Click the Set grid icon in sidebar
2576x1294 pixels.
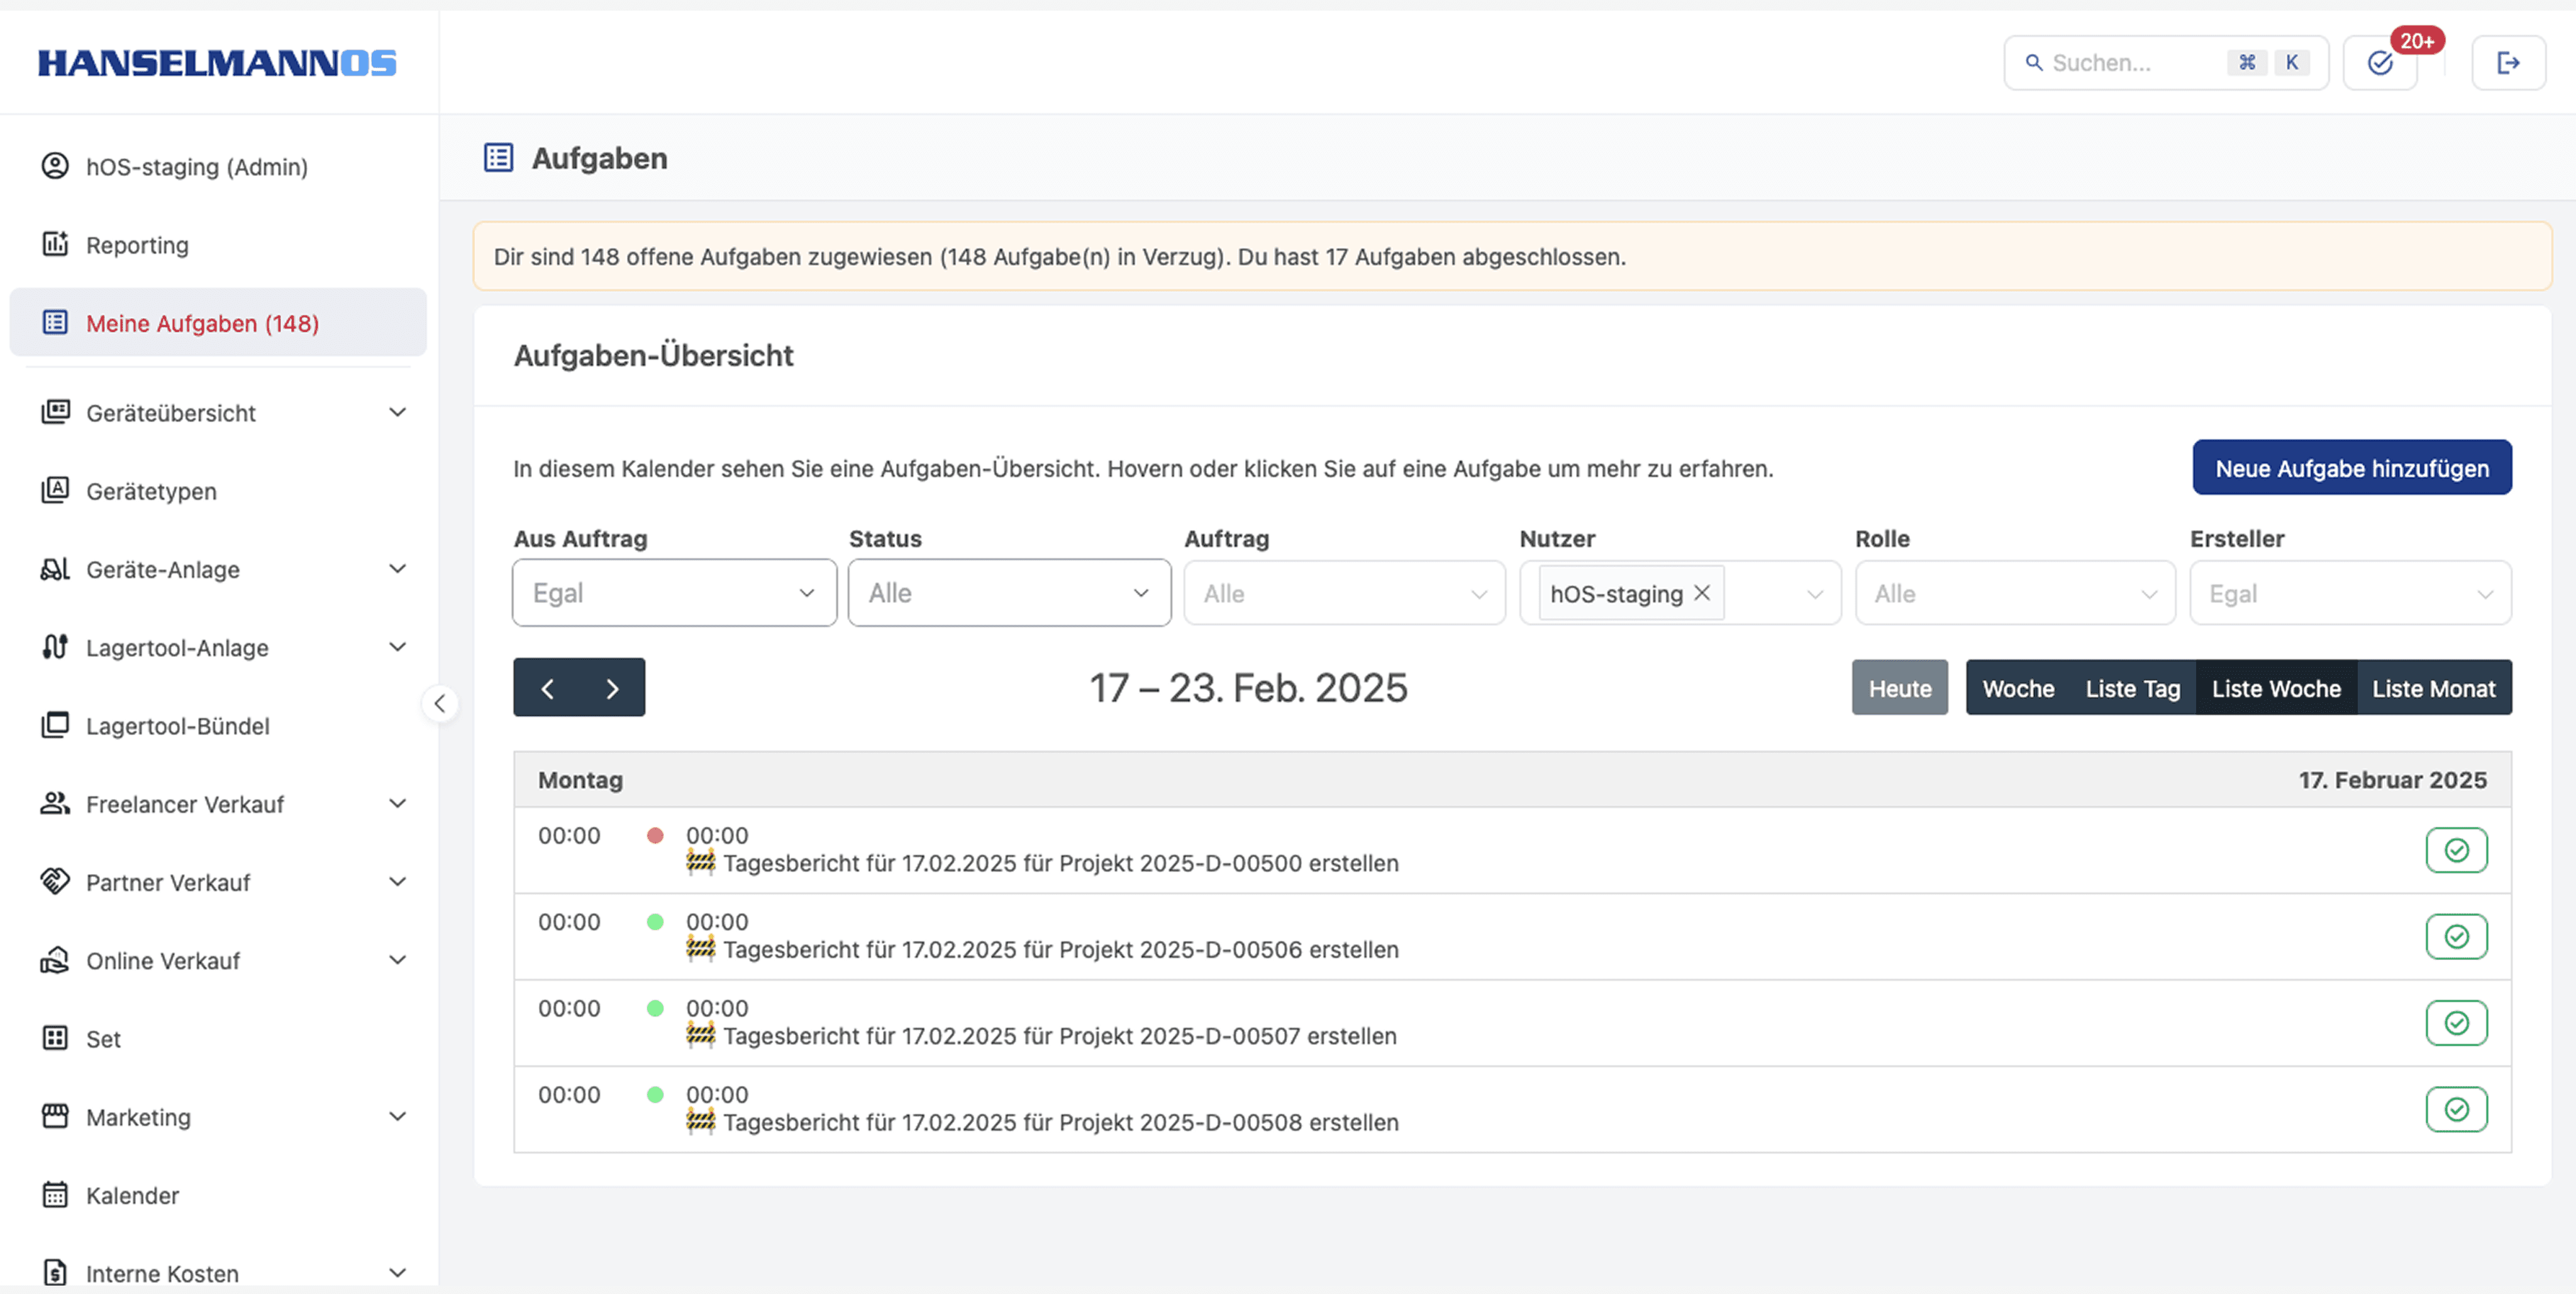tap(55, 1038)
